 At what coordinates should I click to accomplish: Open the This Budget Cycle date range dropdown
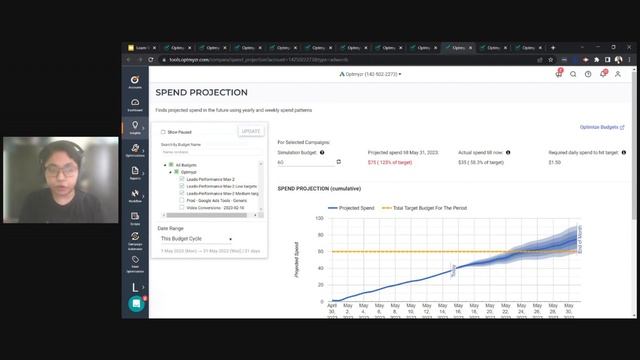[x=196, y=238]
